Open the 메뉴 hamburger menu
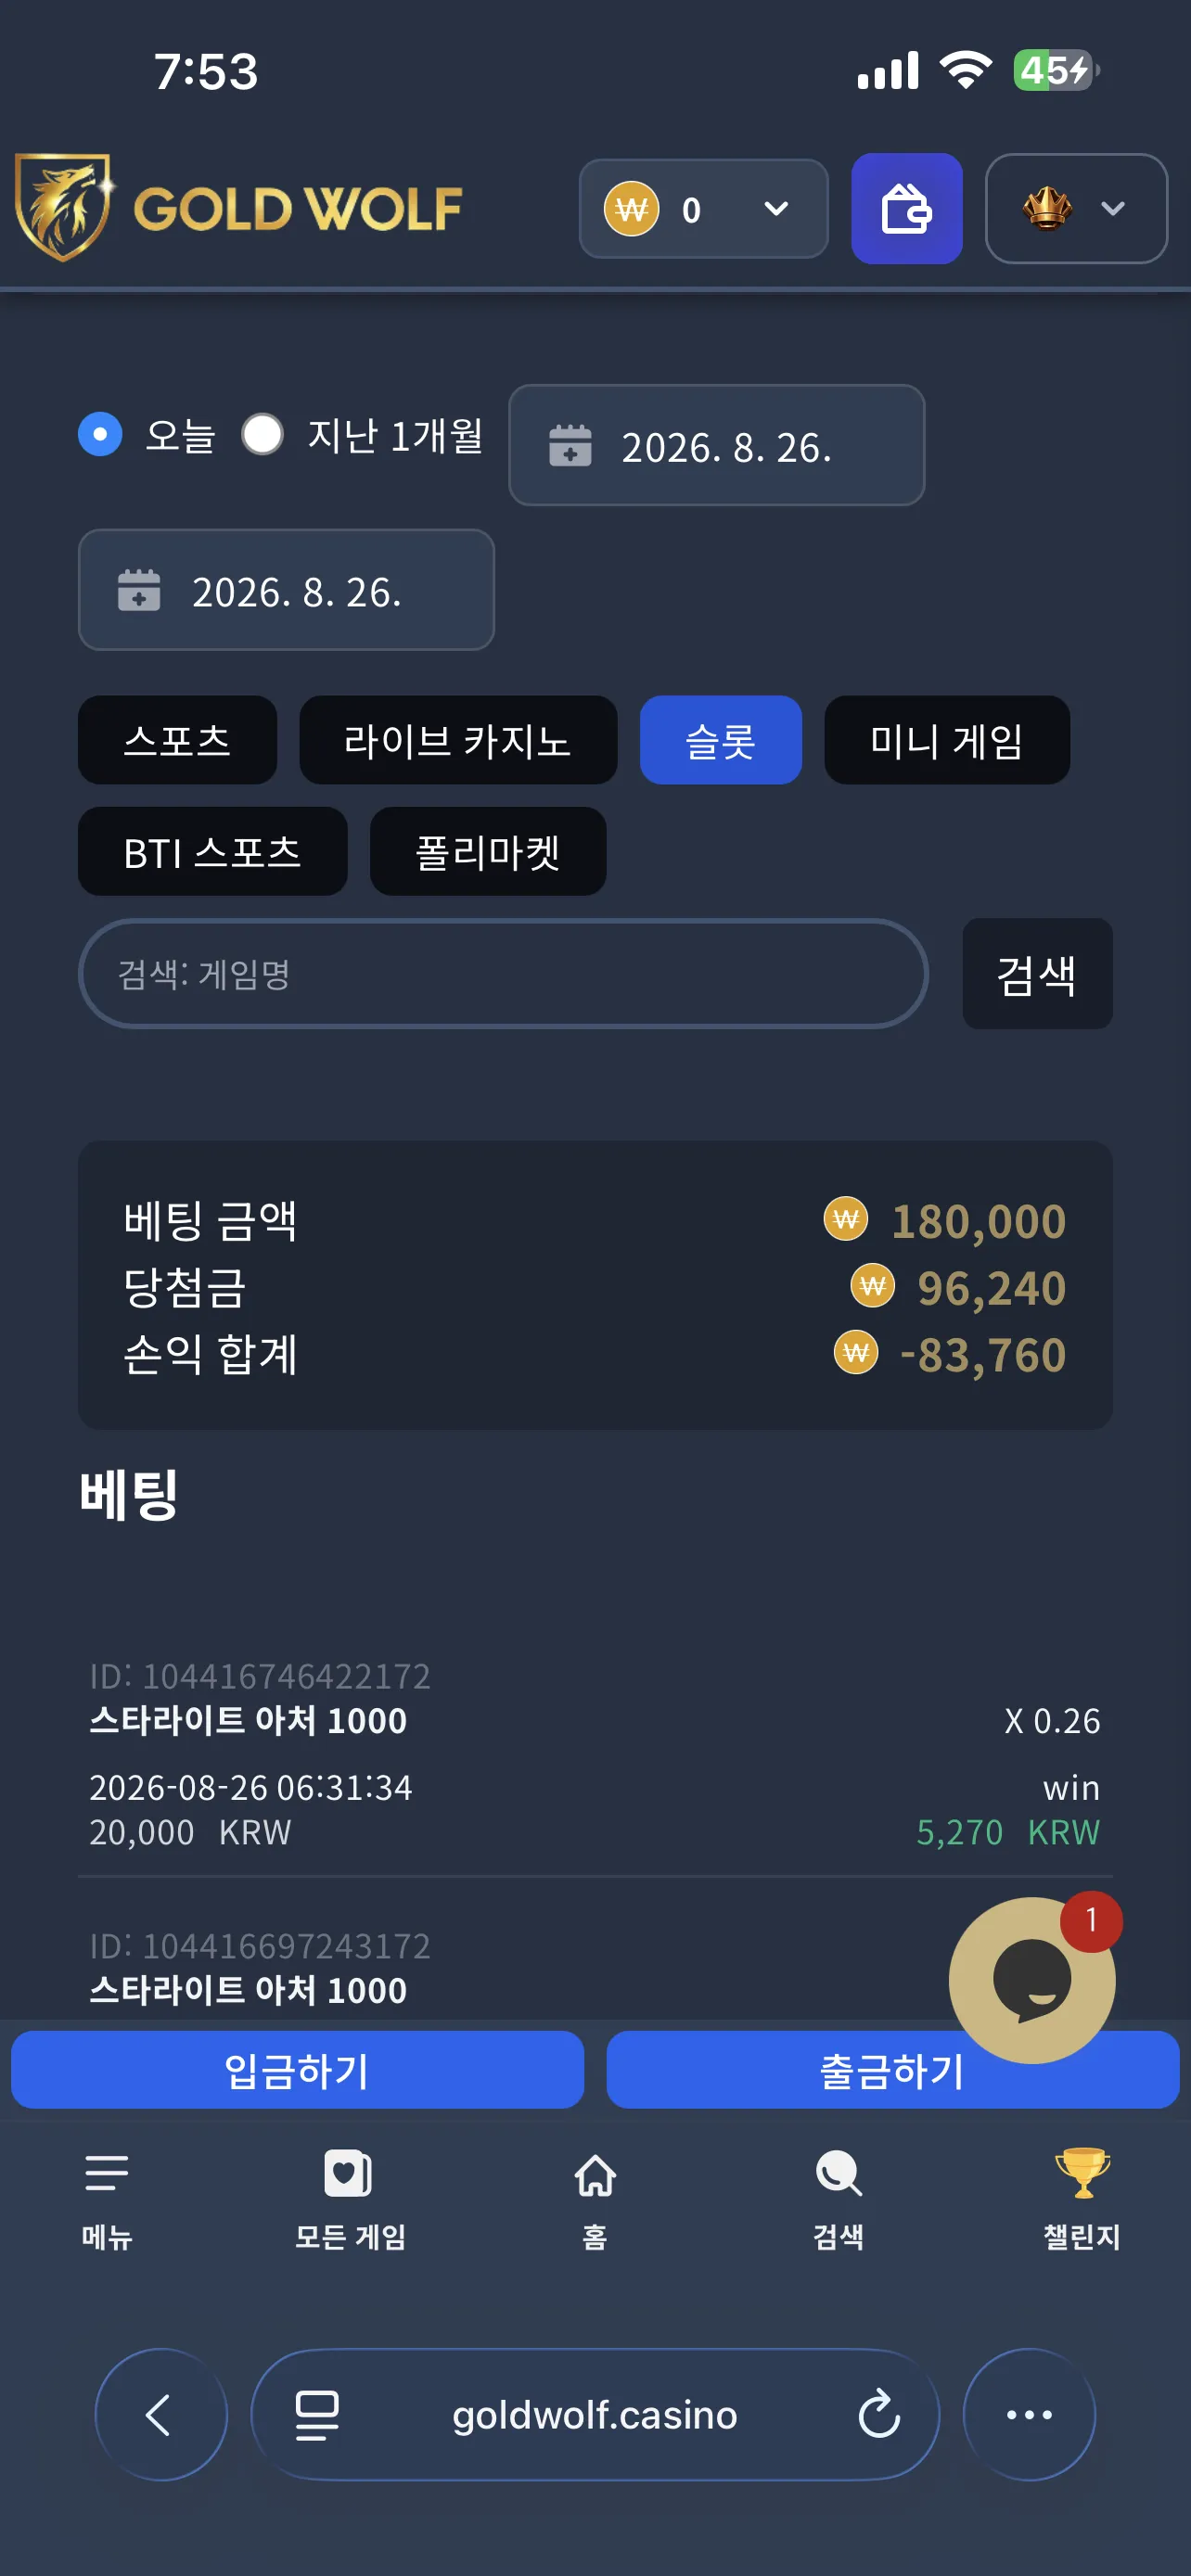Viewport: 1191px width, 2576px height. (x=107, y=2198)
